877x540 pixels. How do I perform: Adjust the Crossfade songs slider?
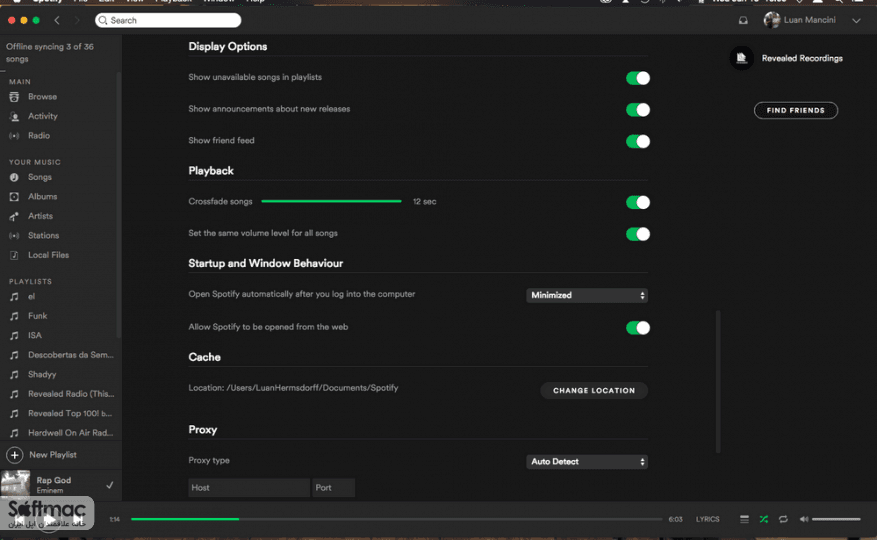pos(331,201)
